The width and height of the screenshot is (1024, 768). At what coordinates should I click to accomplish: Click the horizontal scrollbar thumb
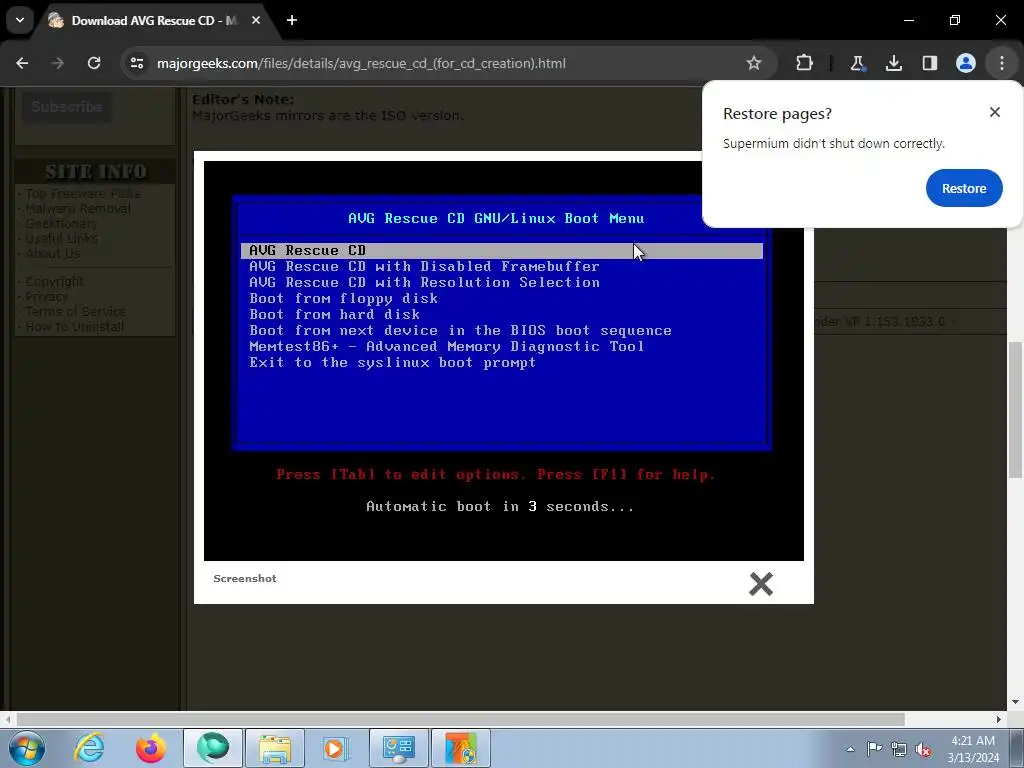tap(460, 719)
